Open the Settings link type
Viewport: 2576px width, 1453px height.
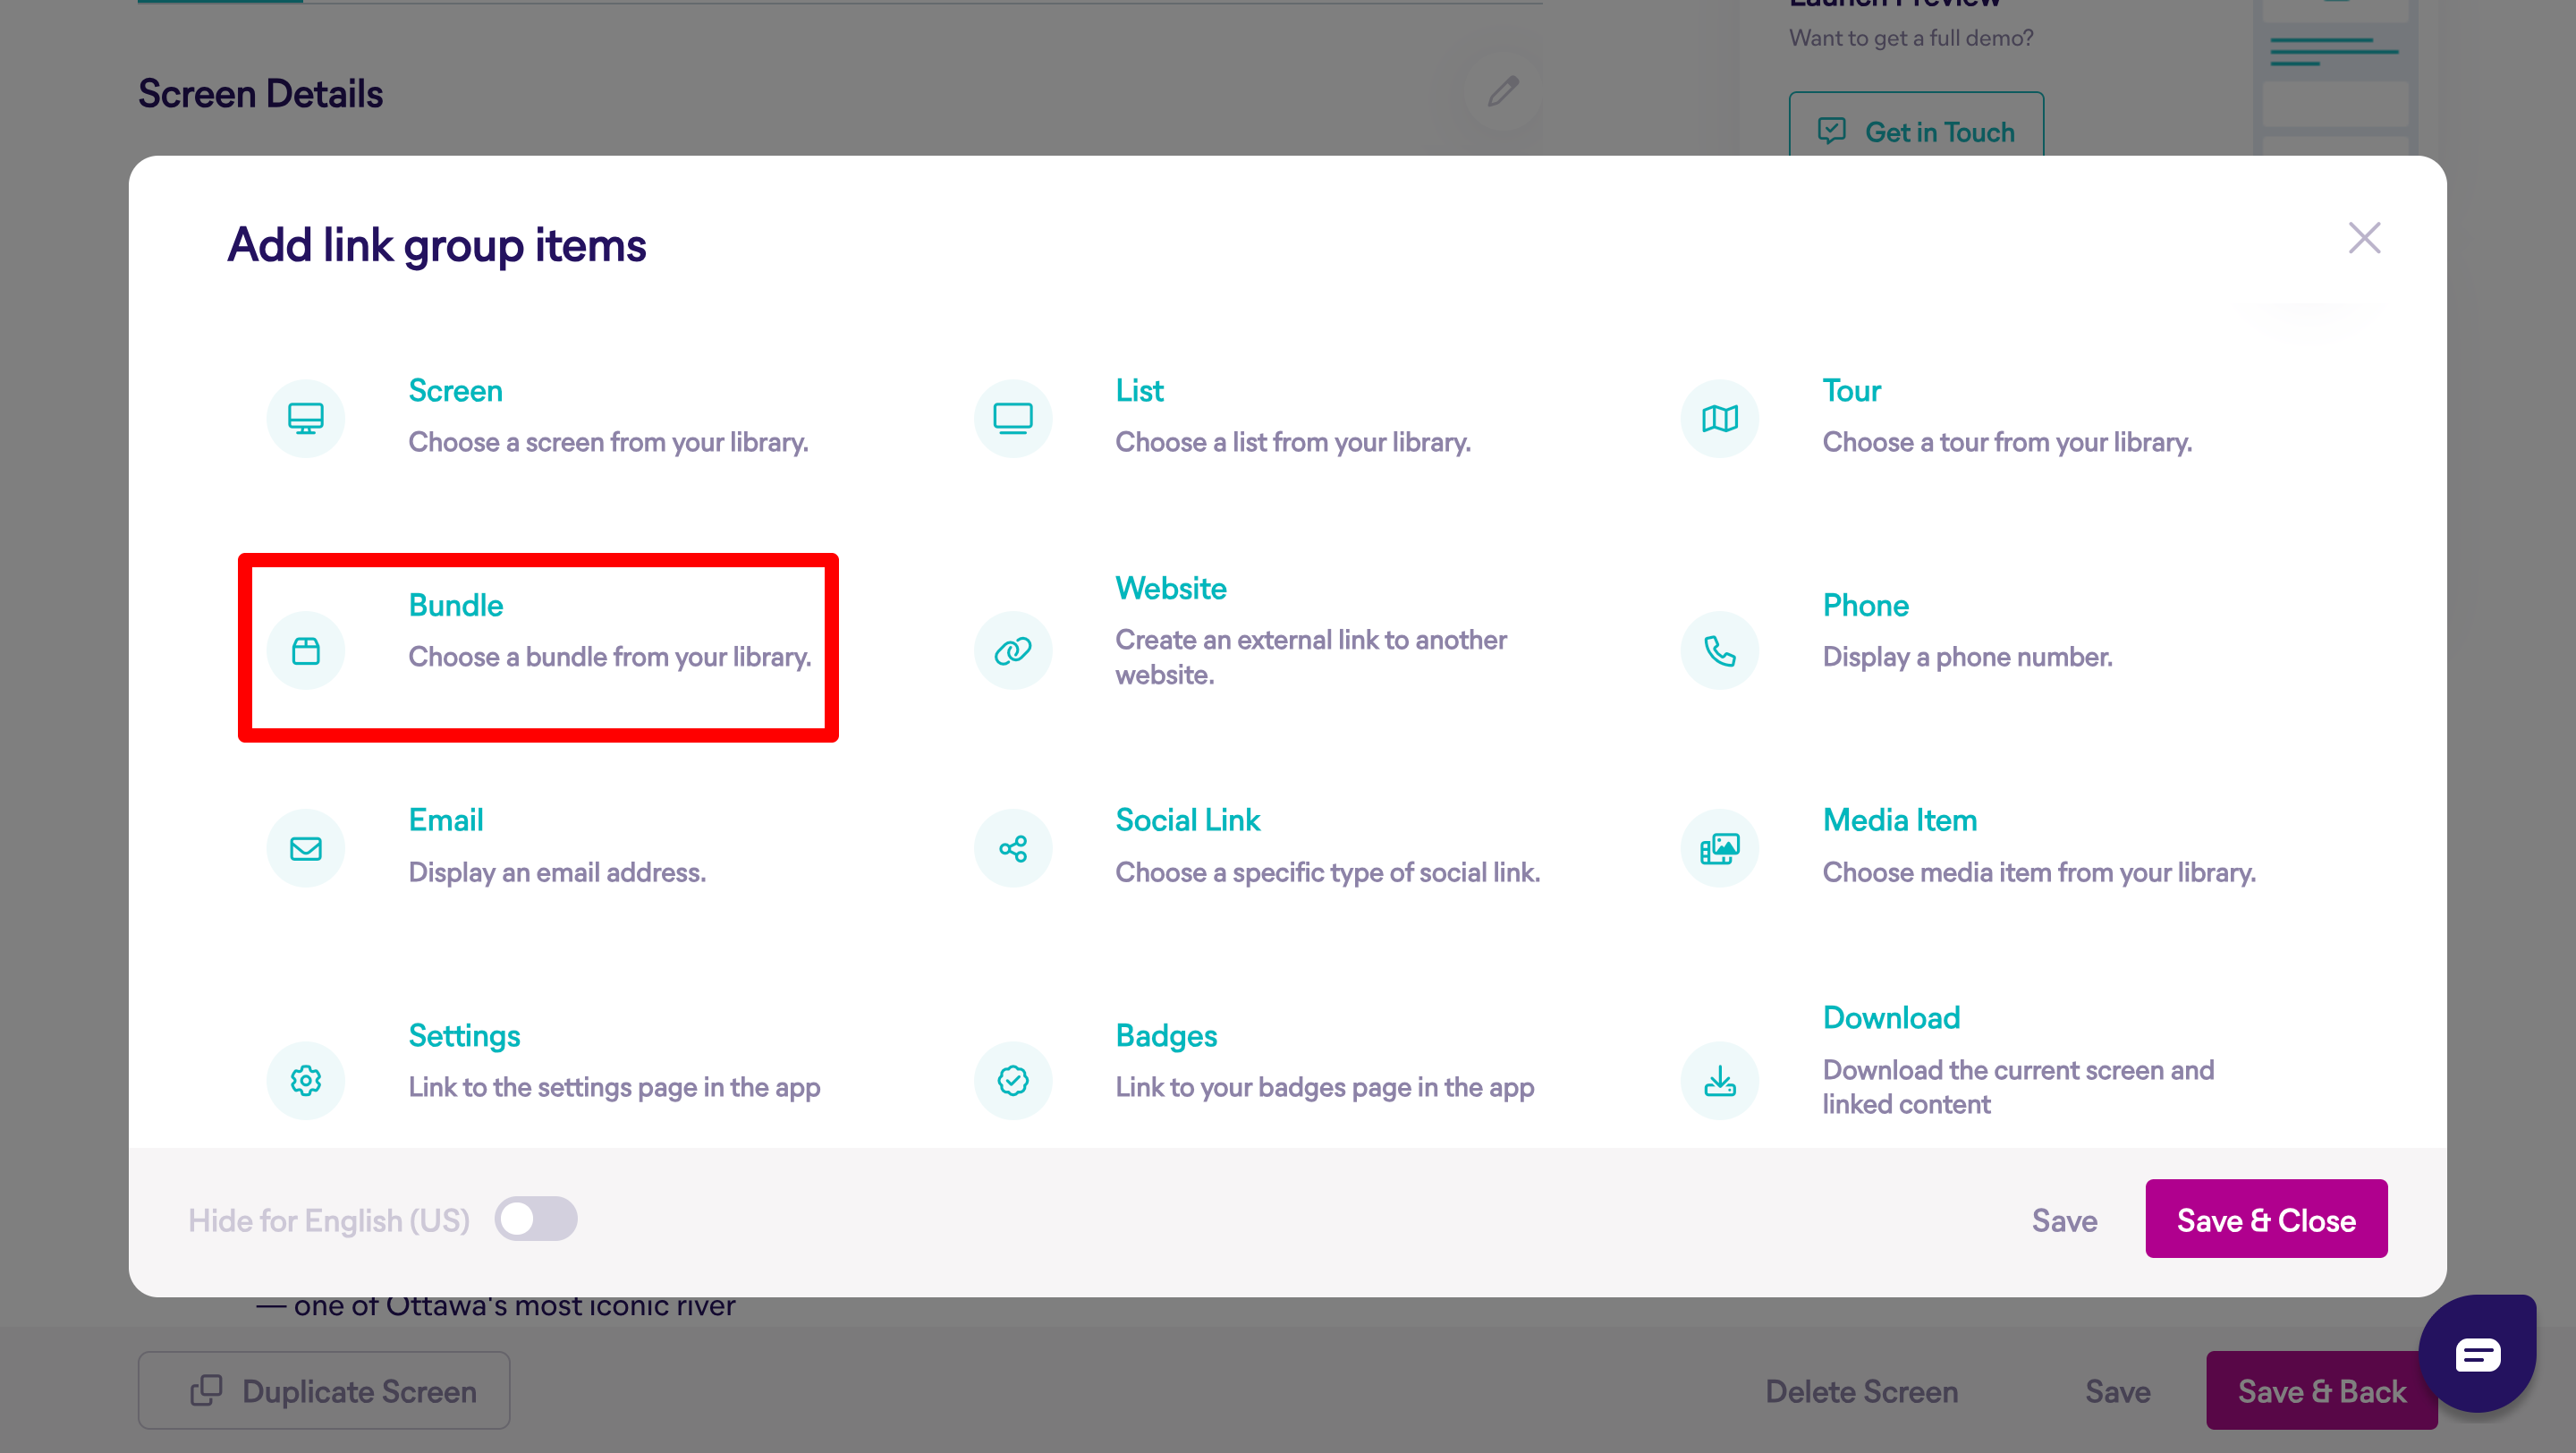(464, 1035)
